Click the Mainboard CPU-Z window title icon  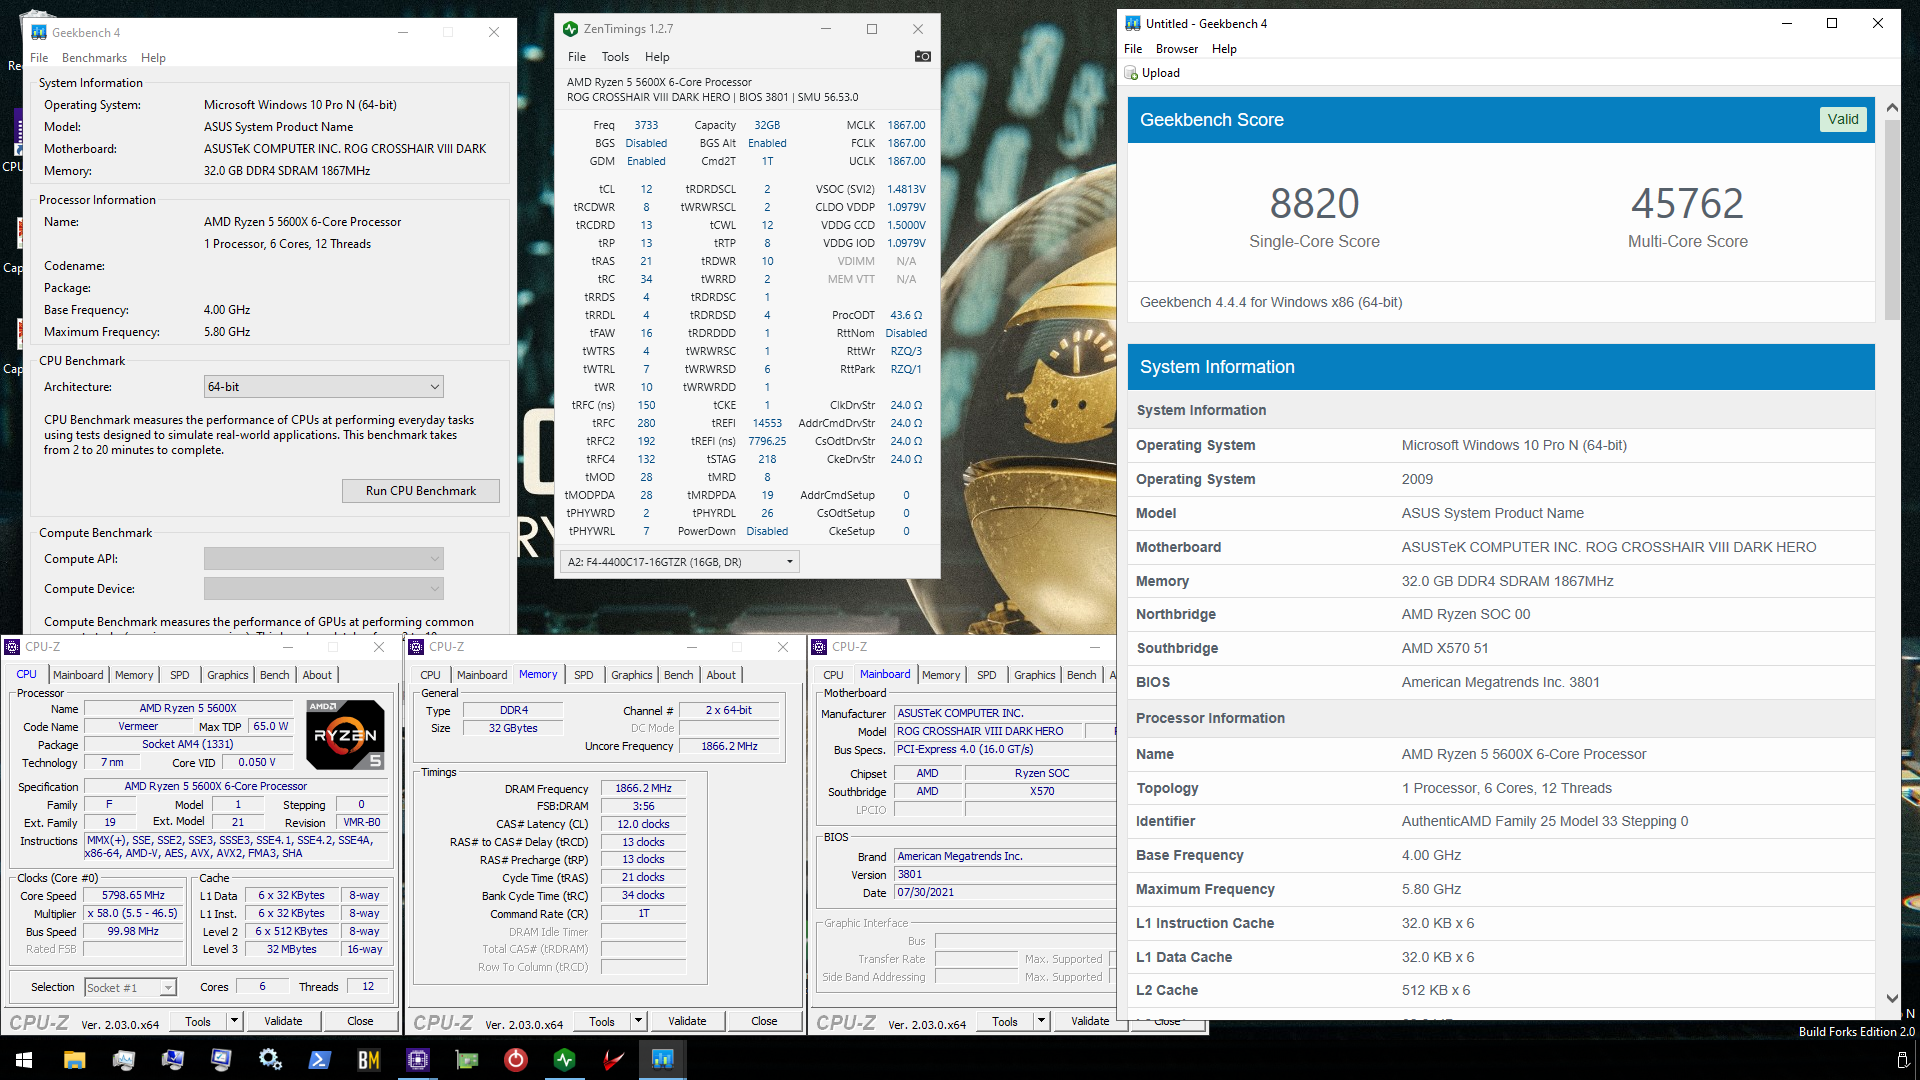point(820,647)
